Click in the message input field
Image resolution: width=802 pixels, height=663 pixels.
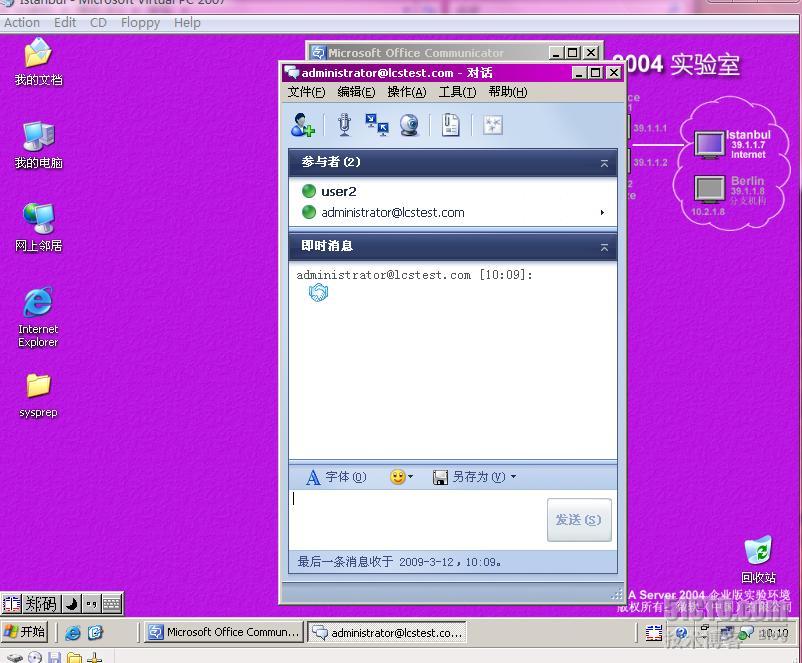pyautogui.click(x=417, y=520)
